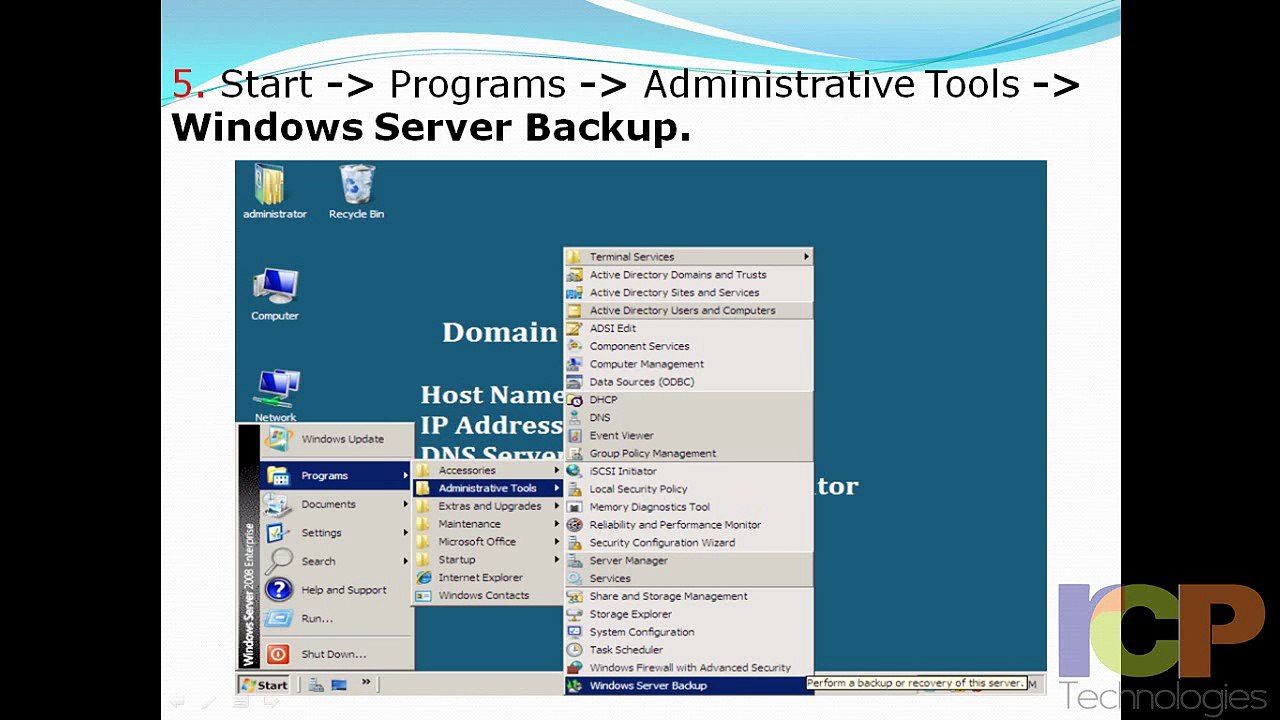Screen dimensions: 1280x720
Task: Expand the Administrative Tools submenu arrow
Action: [557, 488]
